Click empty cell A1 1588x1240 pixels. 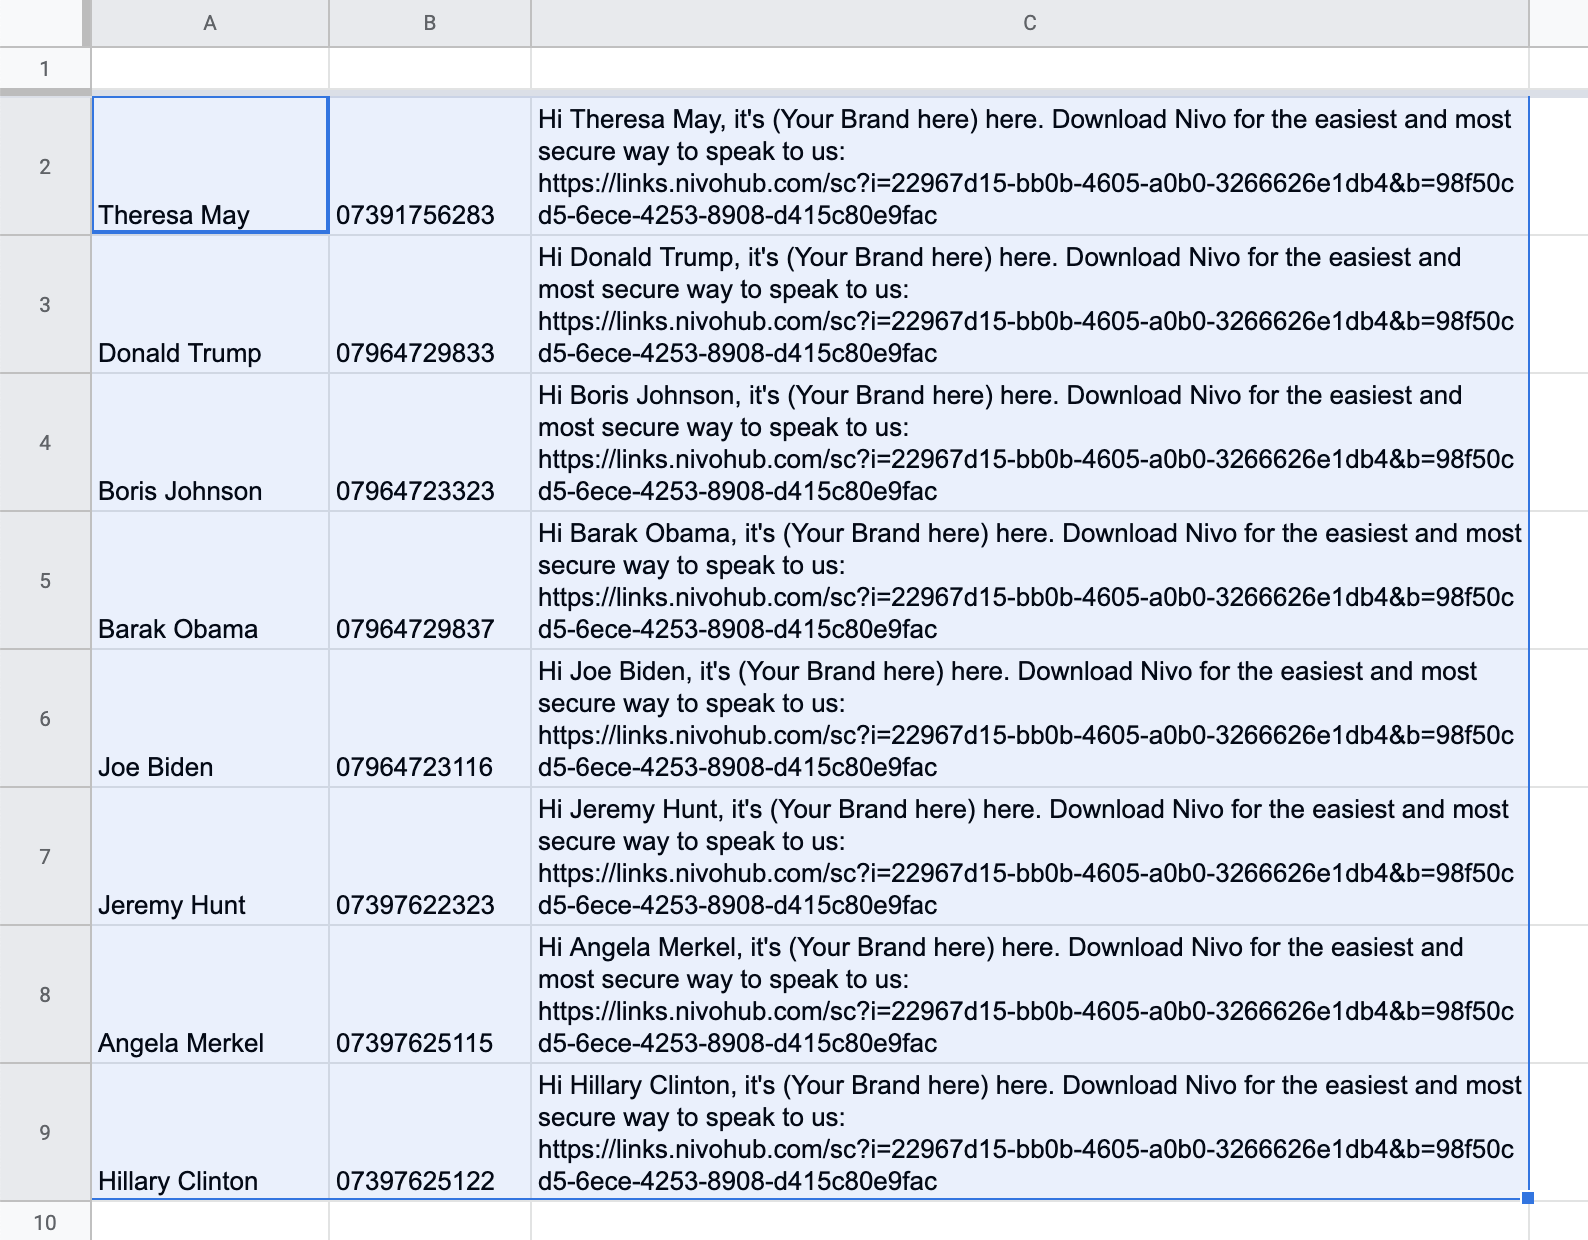point(210,69)
